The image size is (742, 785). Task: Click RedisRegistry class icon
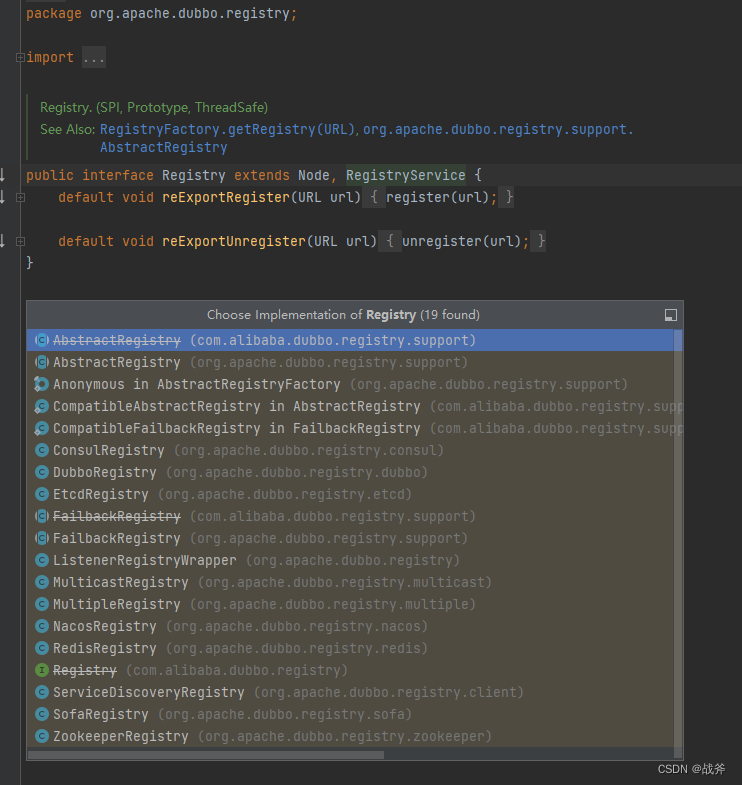[42, 648]
